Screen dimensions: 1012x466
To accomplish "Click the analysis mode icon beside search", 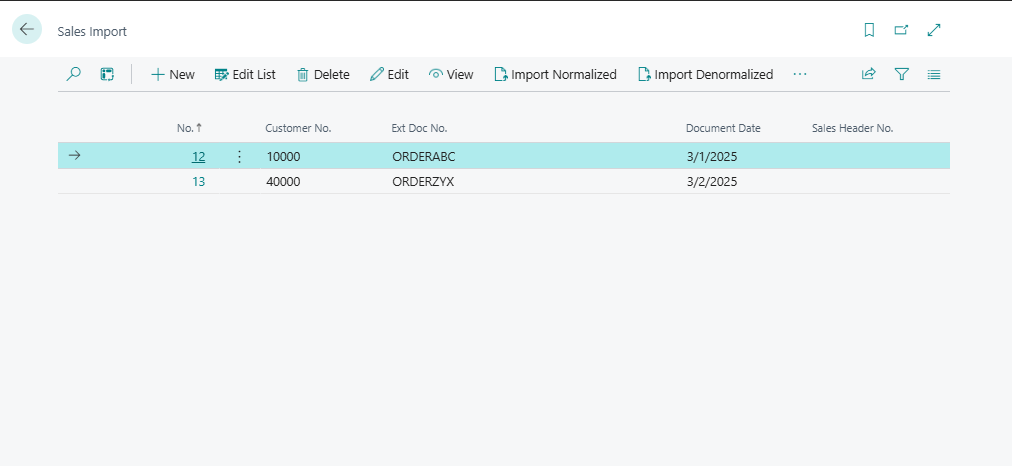I will click(107, 74).
